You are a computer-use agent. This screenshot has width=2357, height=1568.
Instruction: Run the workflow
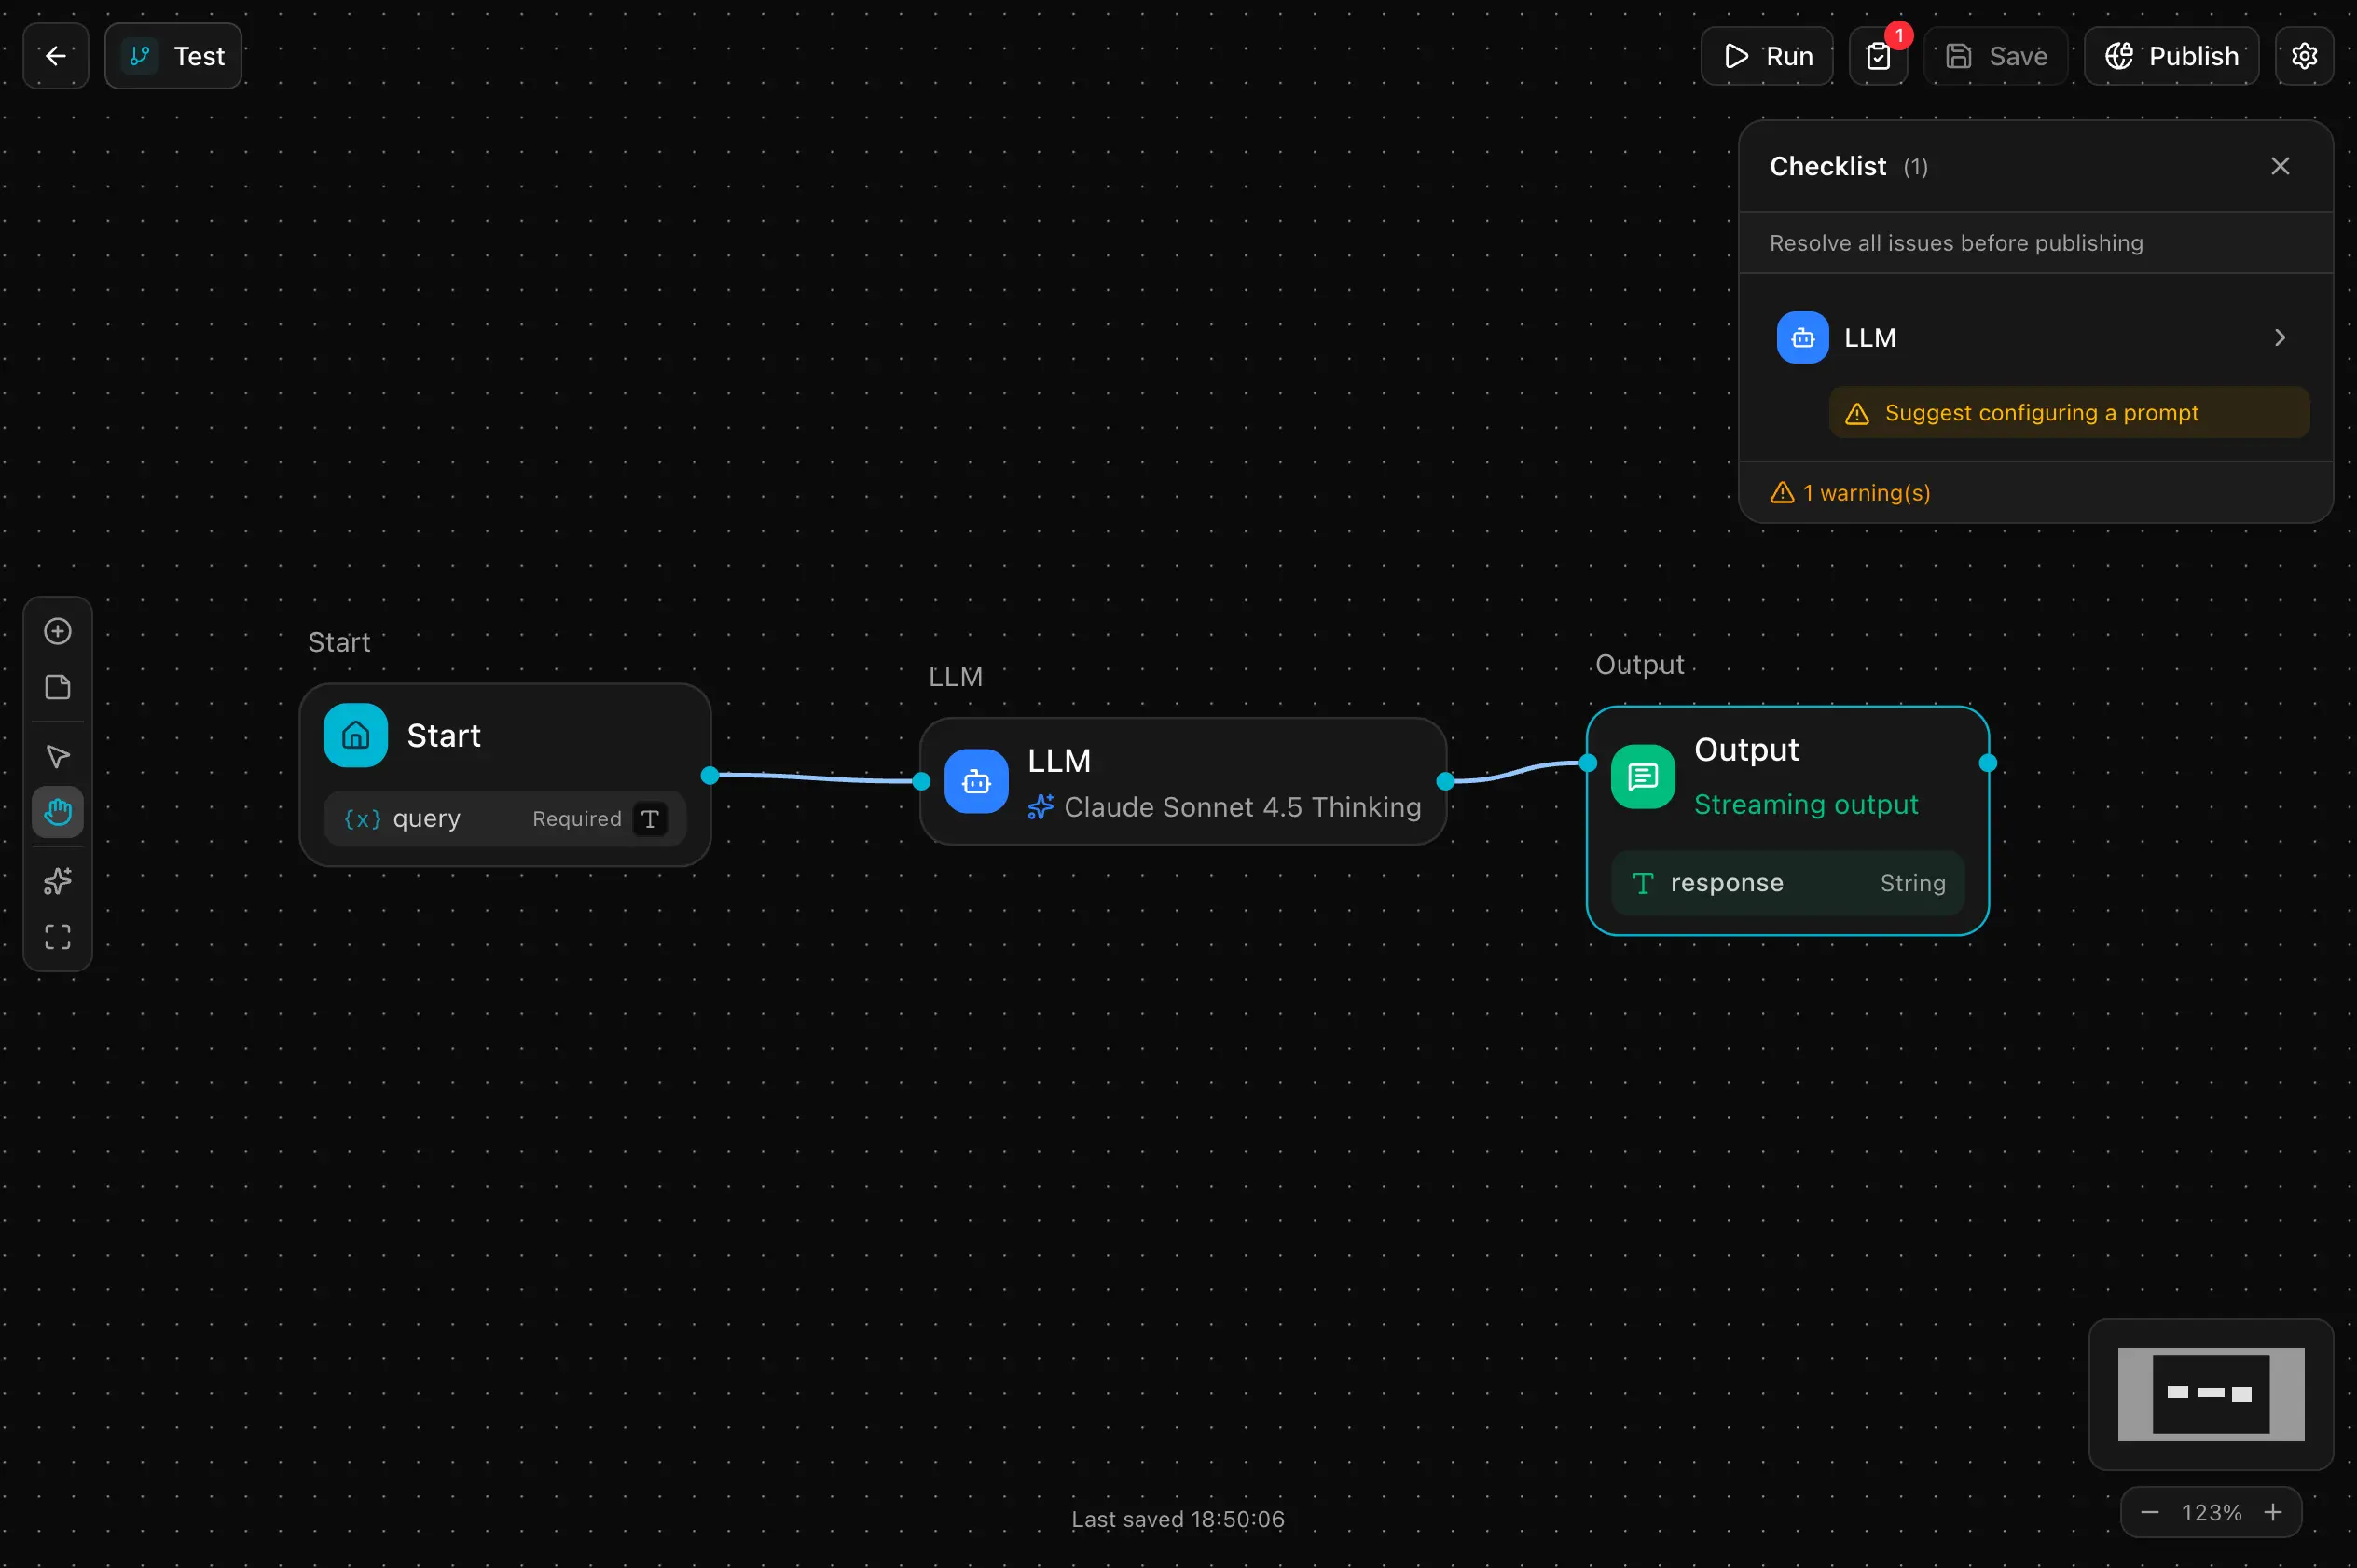click(x=1765, y=55)
